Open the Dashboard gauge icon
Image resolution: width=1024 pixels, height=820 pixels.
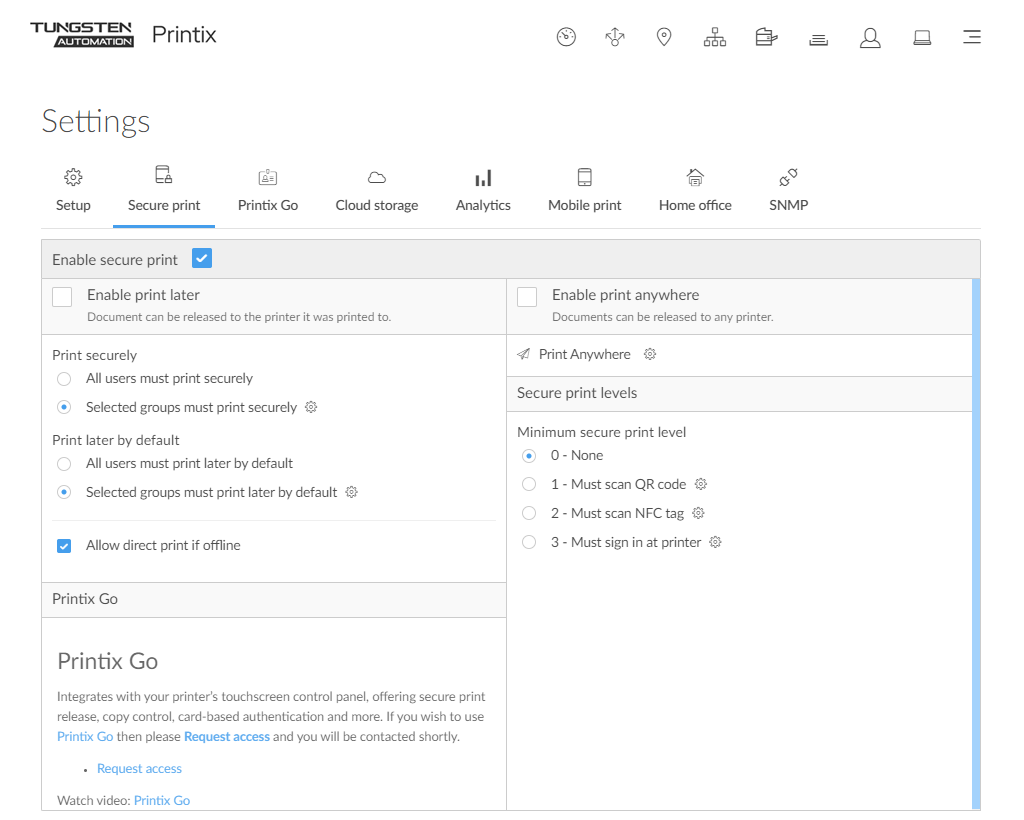[x=566, y=38]
